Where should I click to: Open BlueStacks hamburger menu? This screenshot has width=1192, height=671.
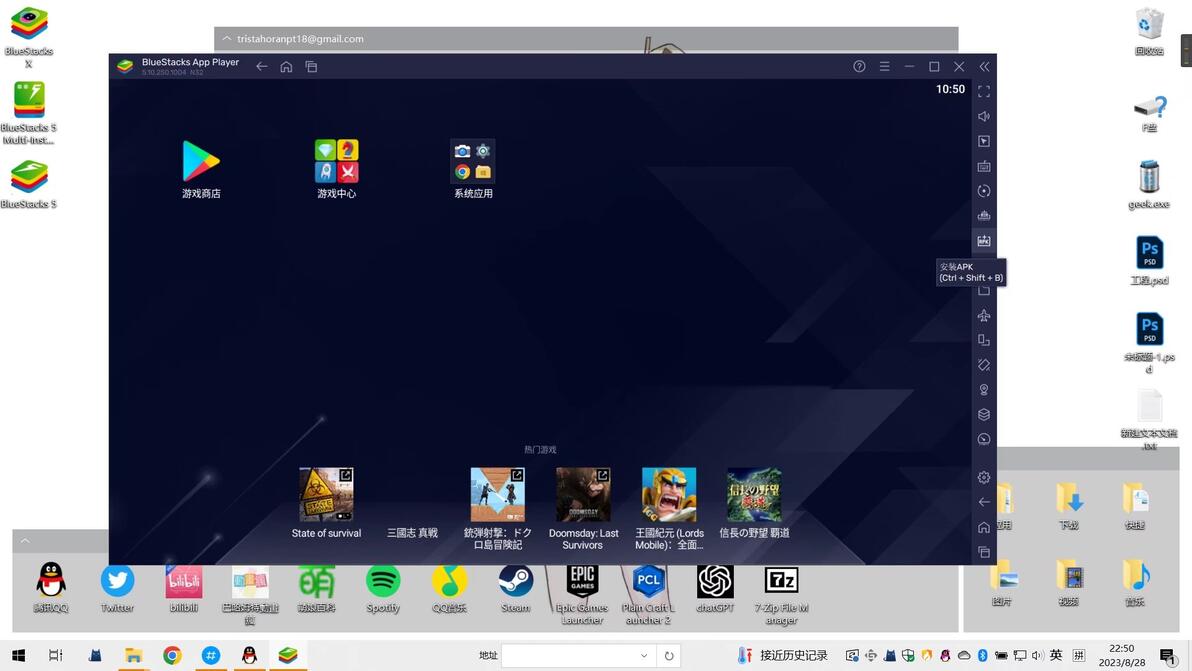[884, 67]
